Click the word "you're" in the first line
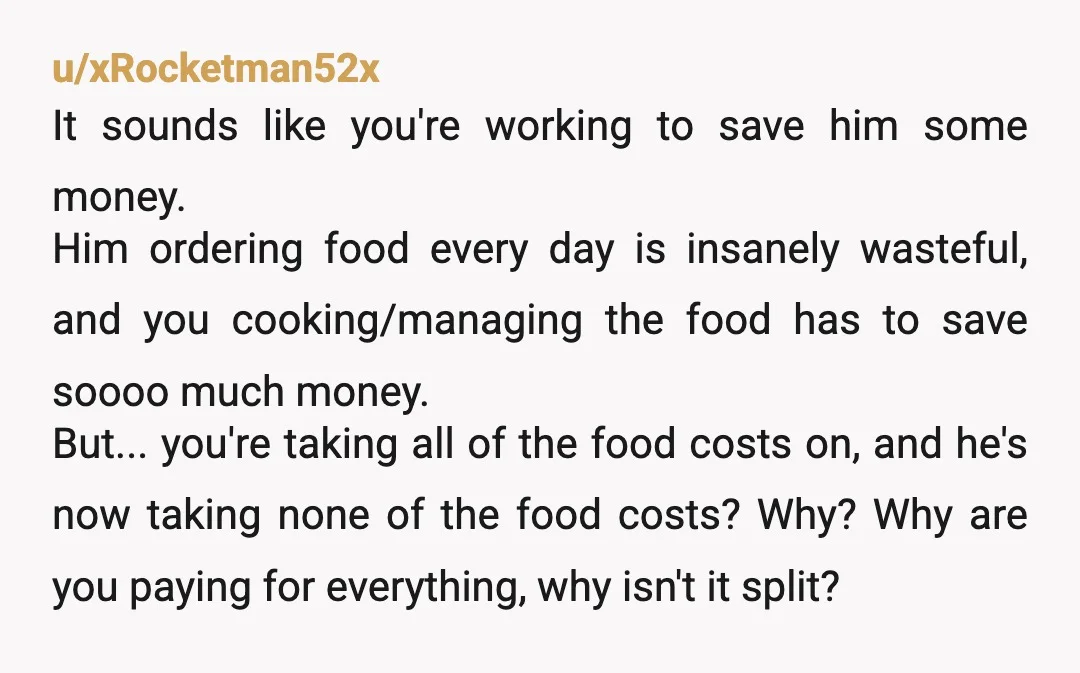The height and width of the screenshot is (673, 1080). coord(405,128)
